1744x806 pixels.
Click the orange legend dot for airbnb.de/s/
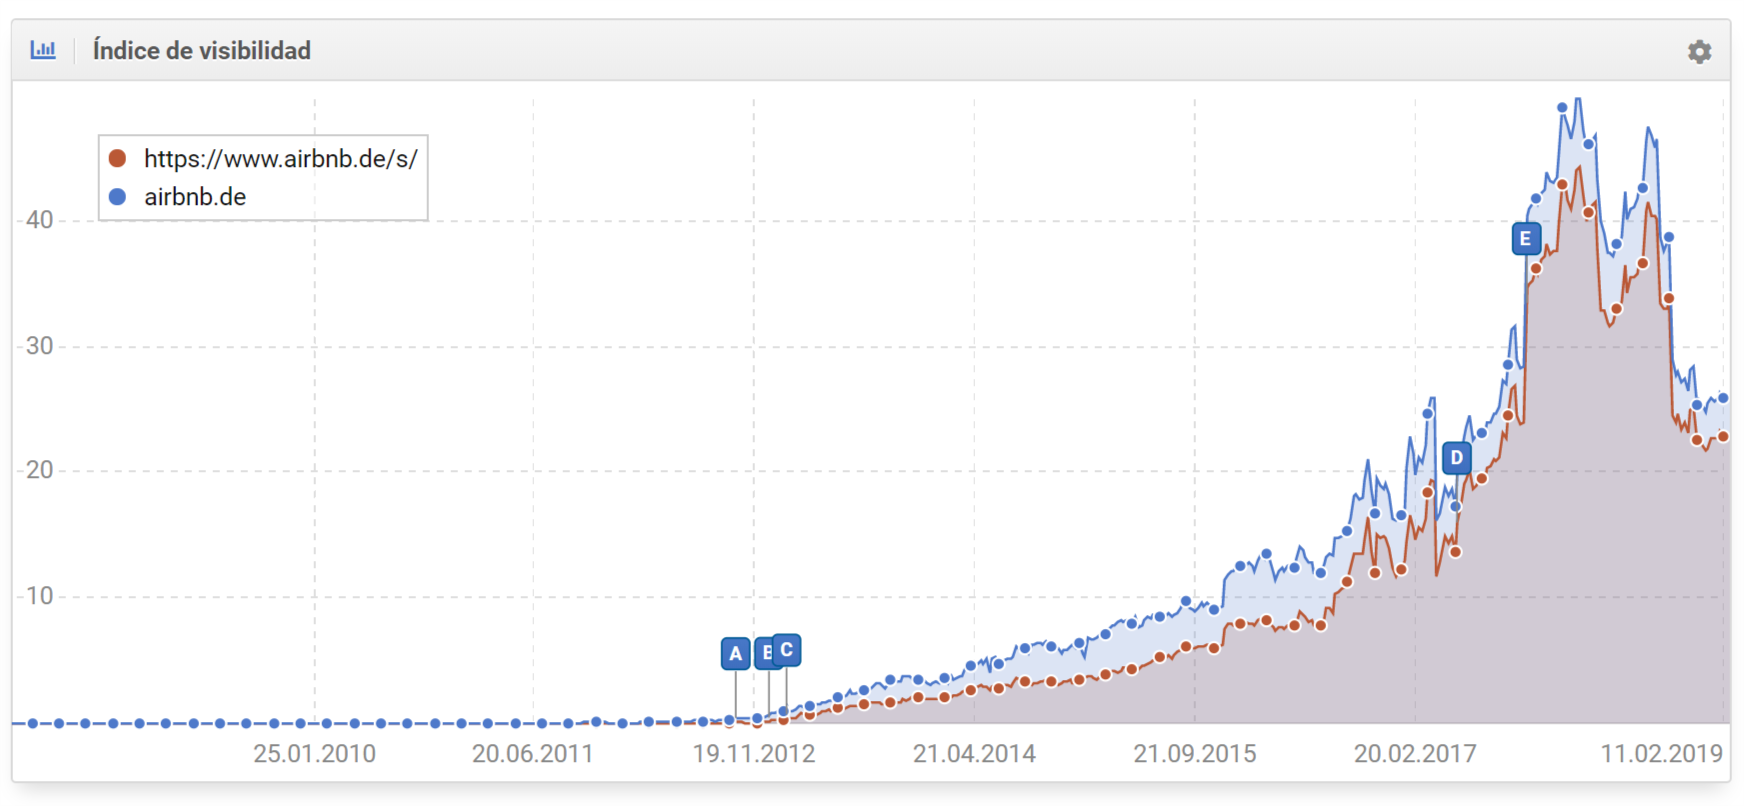point(117,158)
